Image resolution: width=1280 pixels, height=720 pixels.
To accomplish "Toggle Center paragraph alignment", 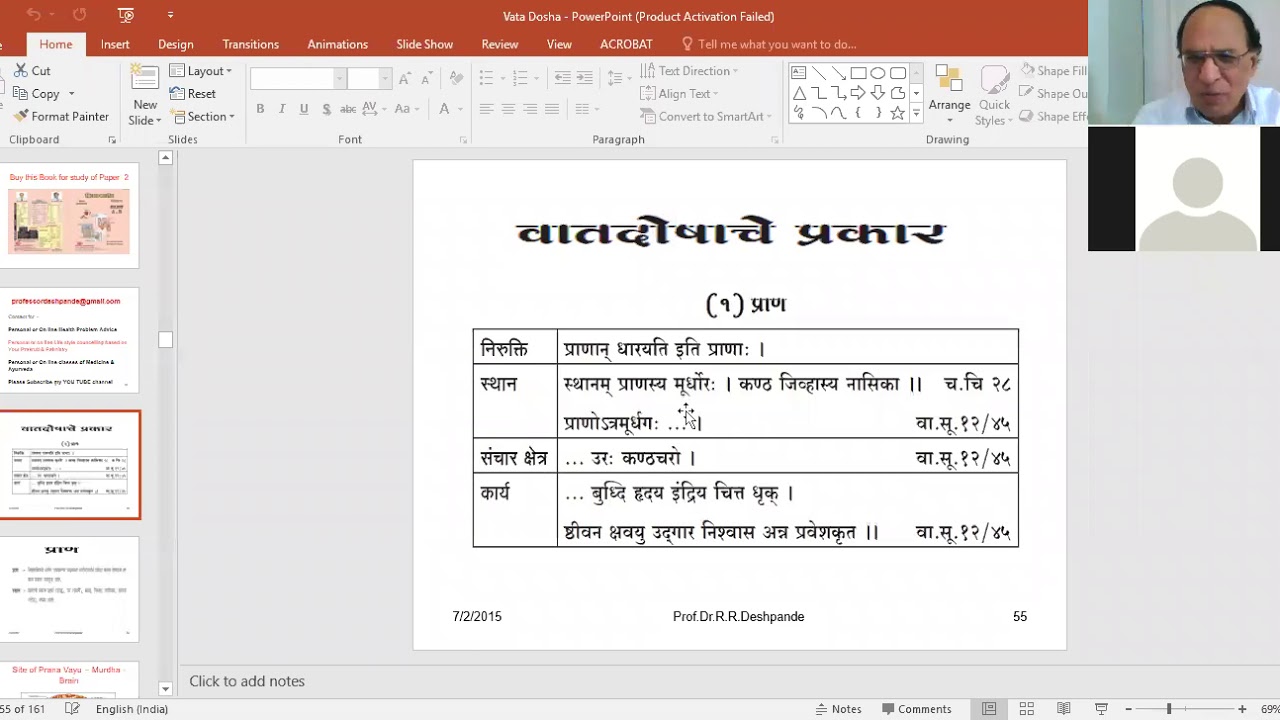I will pos(508,109).
